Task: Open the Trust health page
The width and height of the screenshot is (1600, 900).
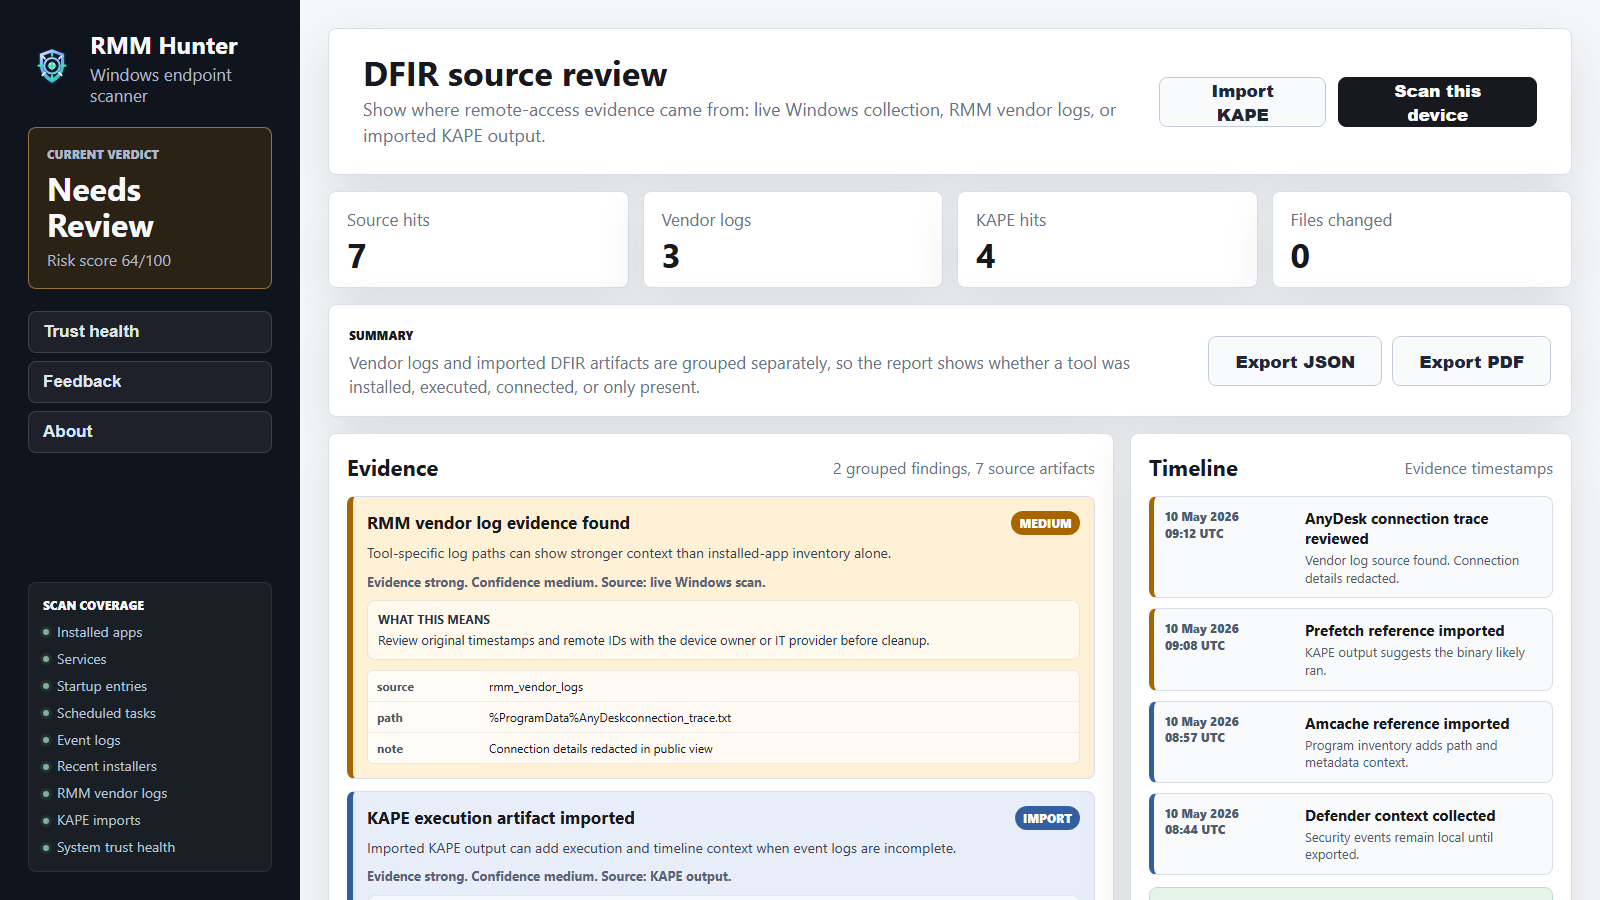Action: point(150,332)
